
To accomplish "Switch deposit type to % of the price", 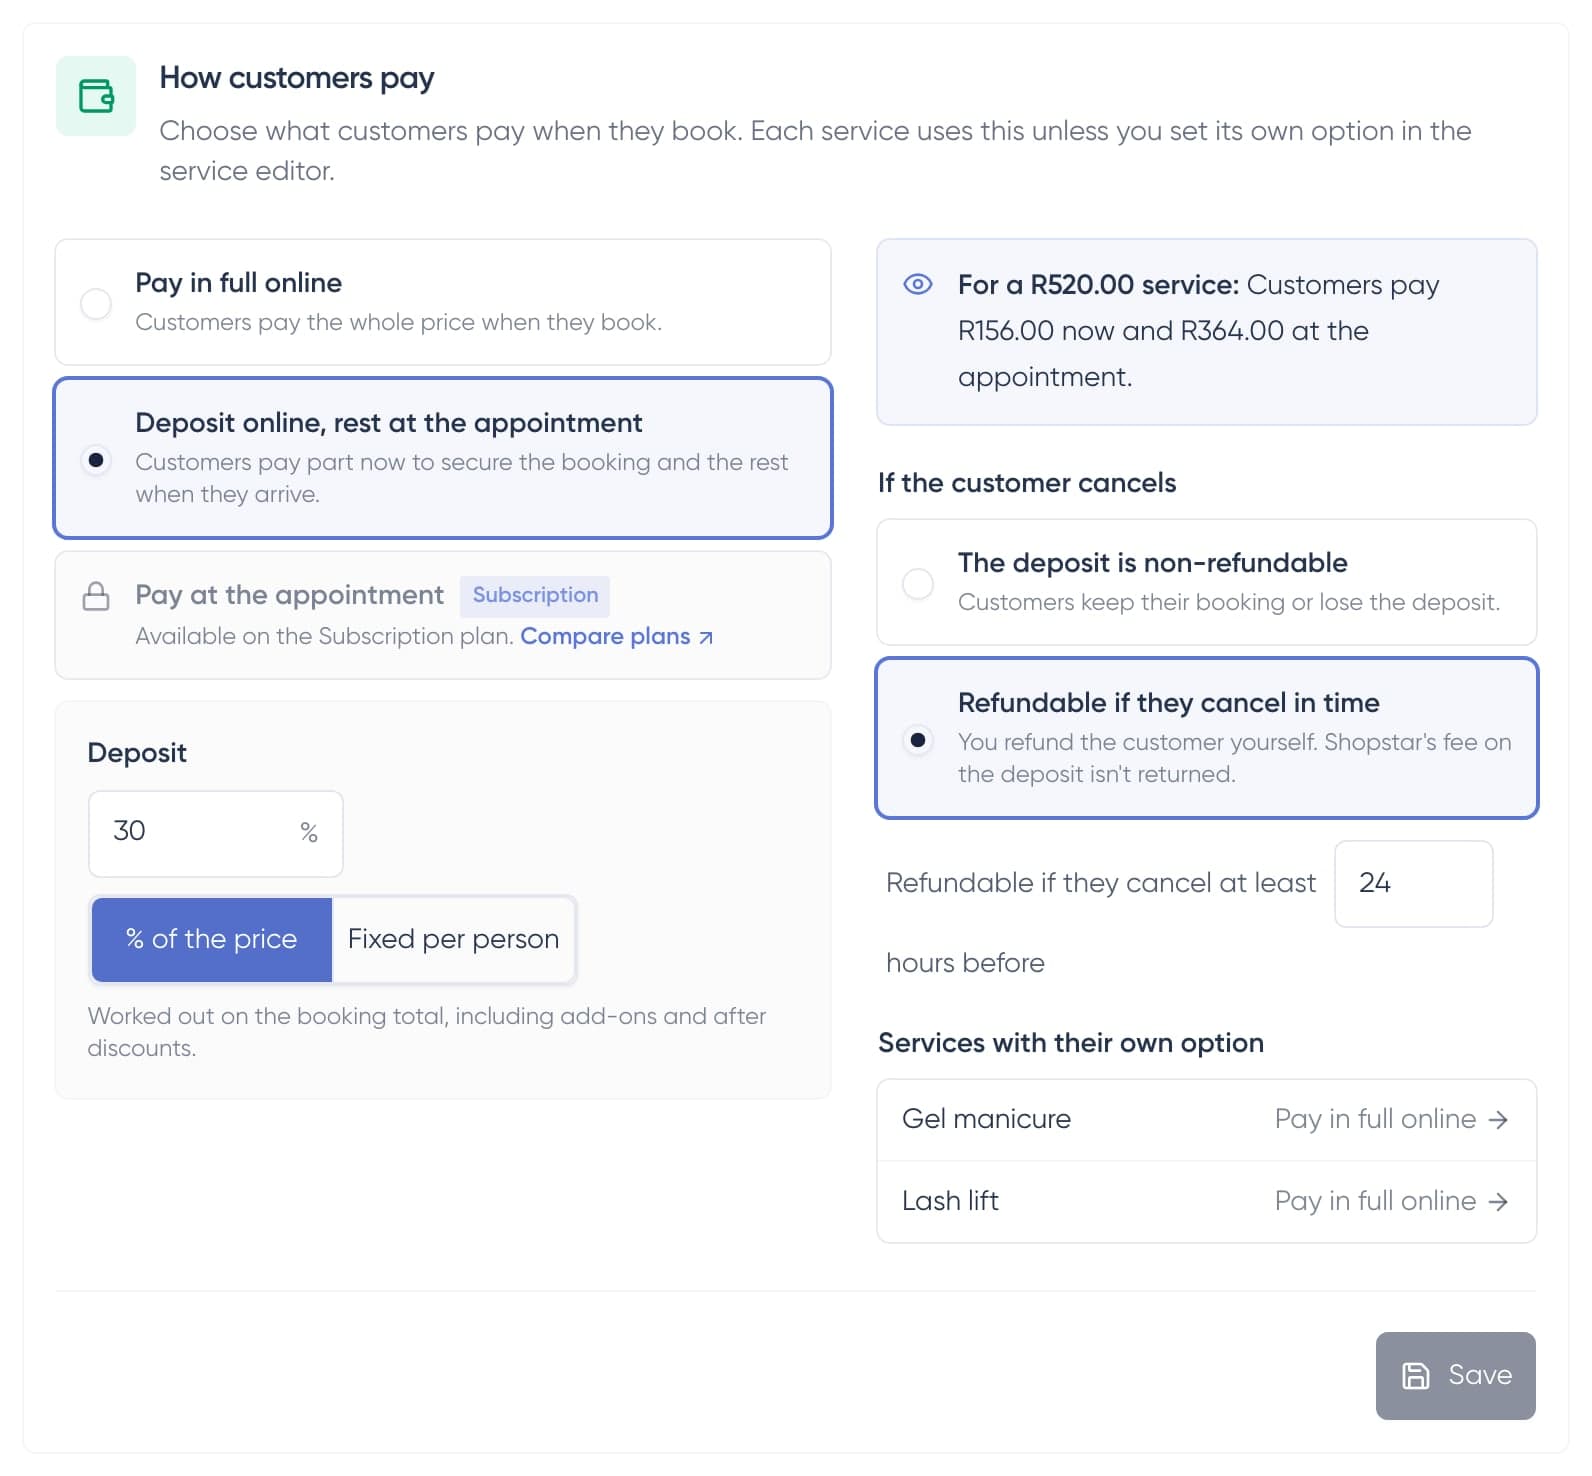I will point(212,939).
